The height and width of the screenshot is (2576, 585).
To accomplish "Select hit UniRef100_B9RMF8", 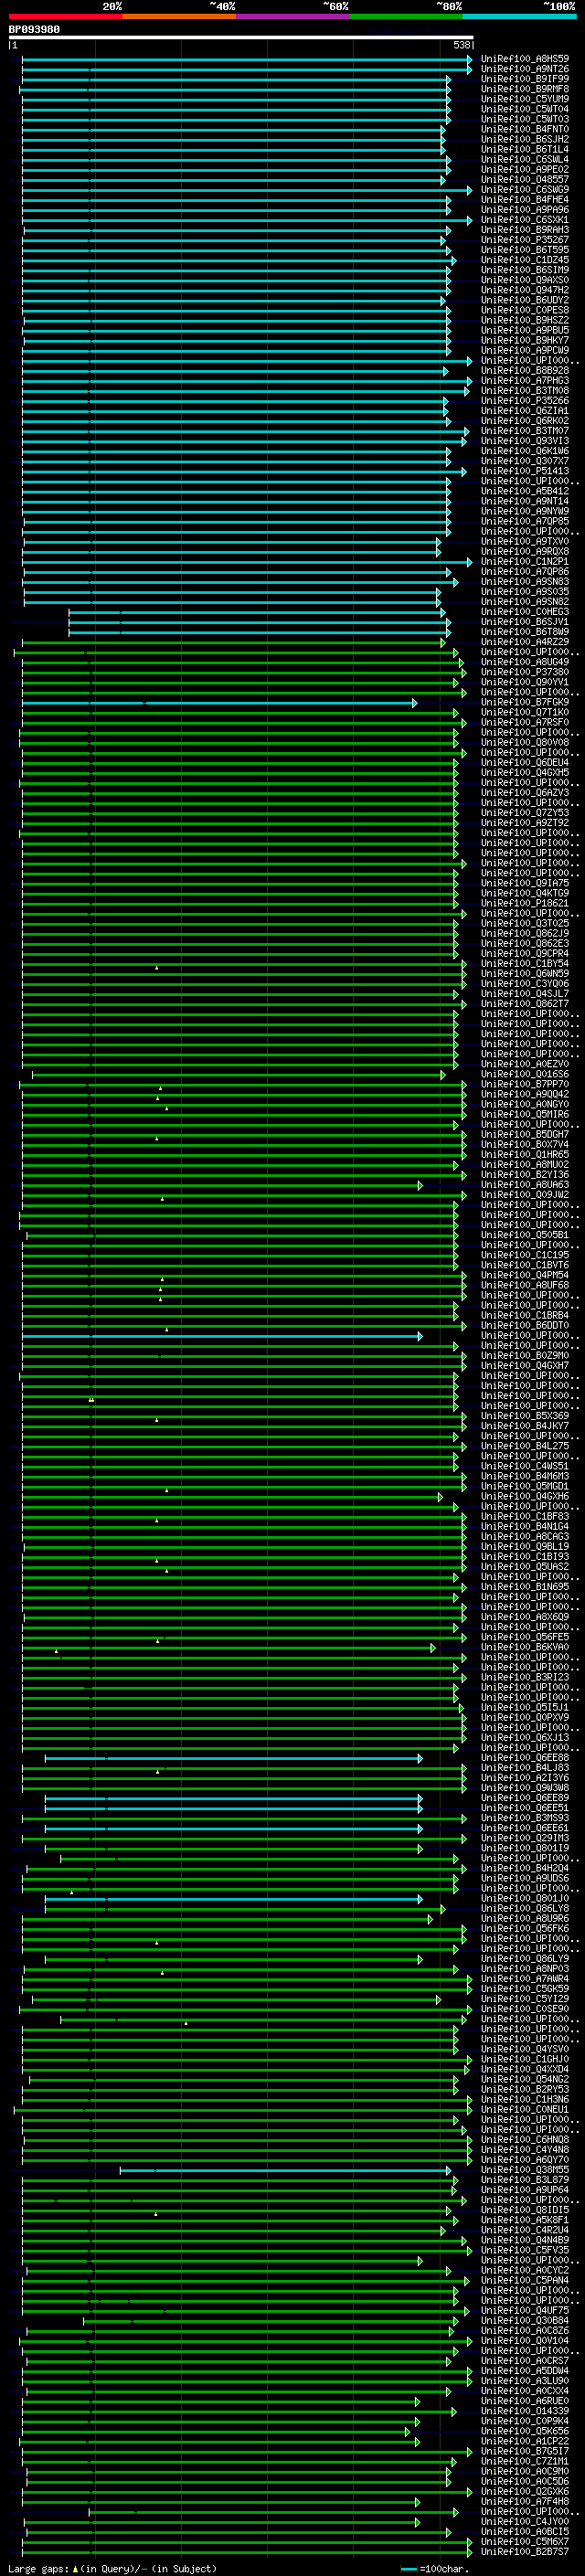I will (x=525, y=89).
